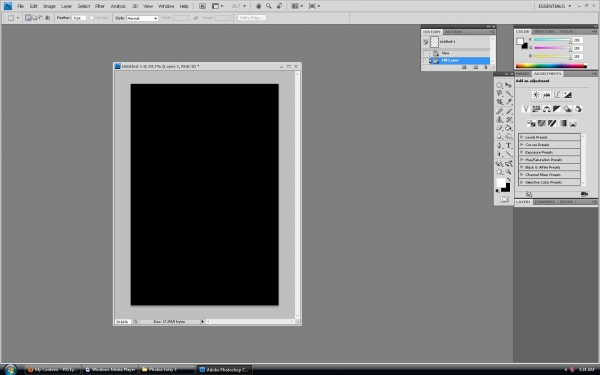Viewport: 600px width, 375px height.
Task: Switch to the Actions tab
Action: point(453,32)
